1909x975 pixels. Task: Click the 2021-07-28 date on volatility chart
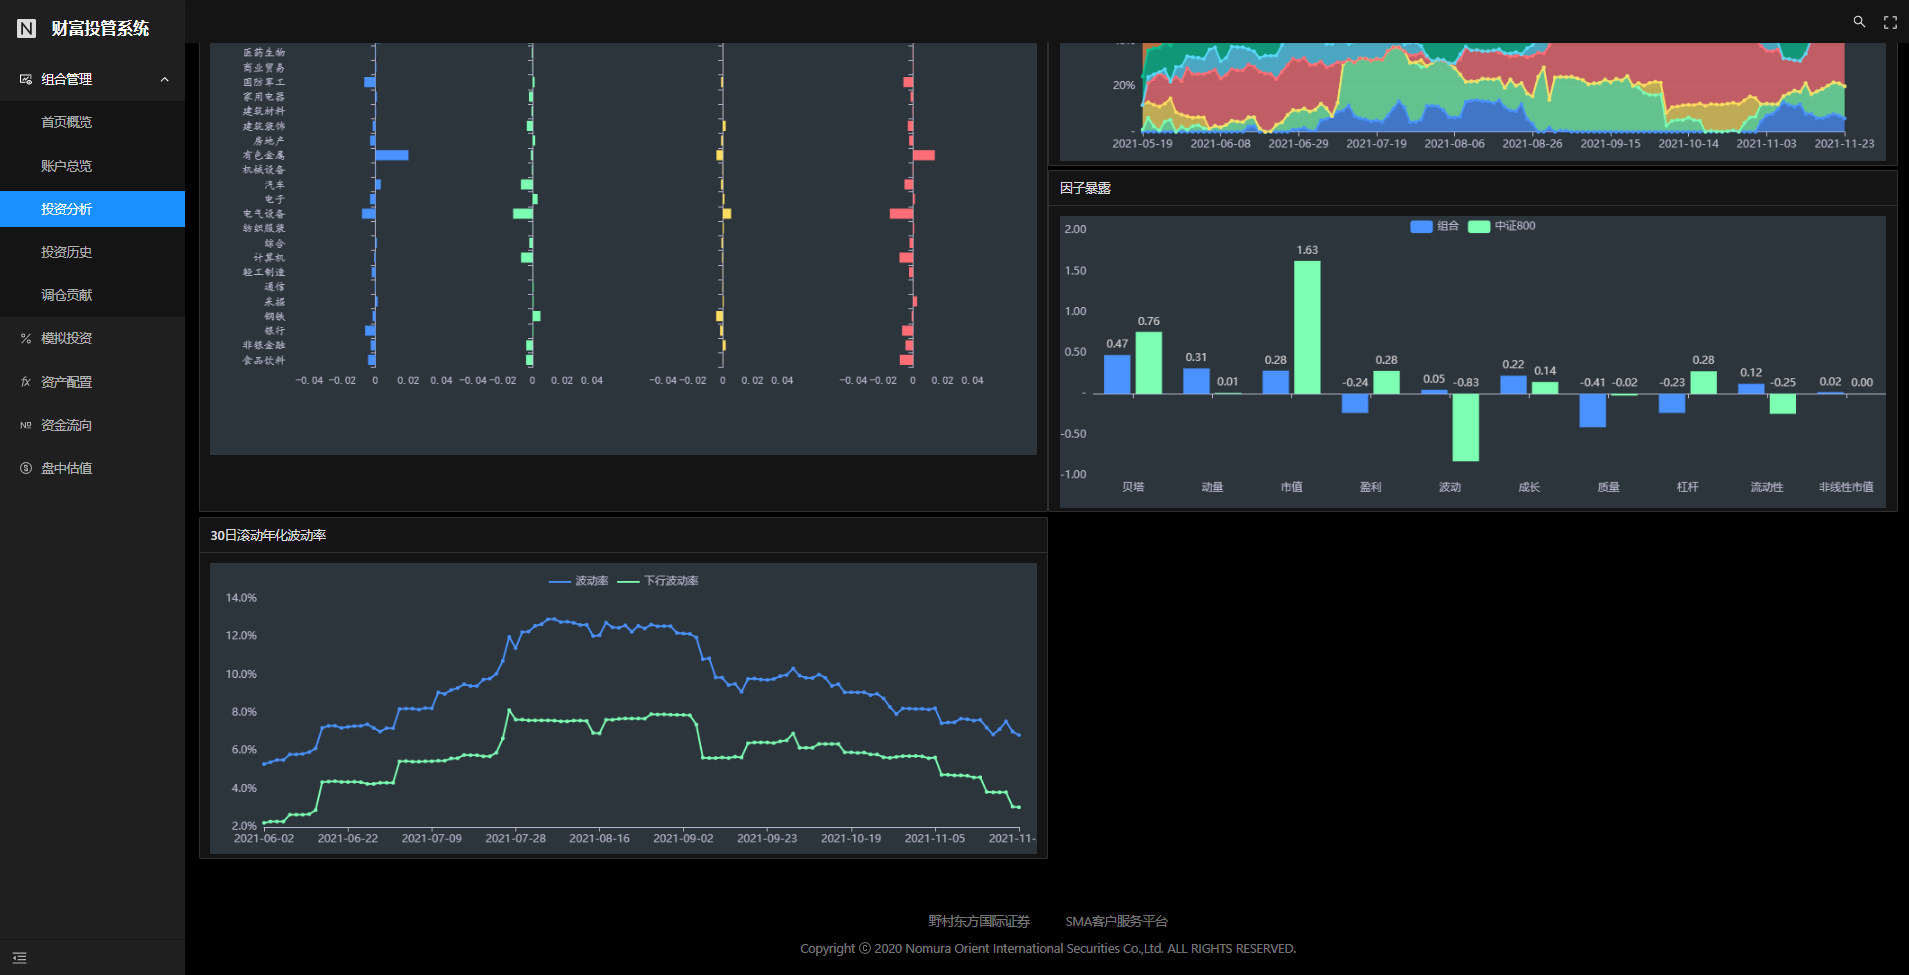coord(516,838)
